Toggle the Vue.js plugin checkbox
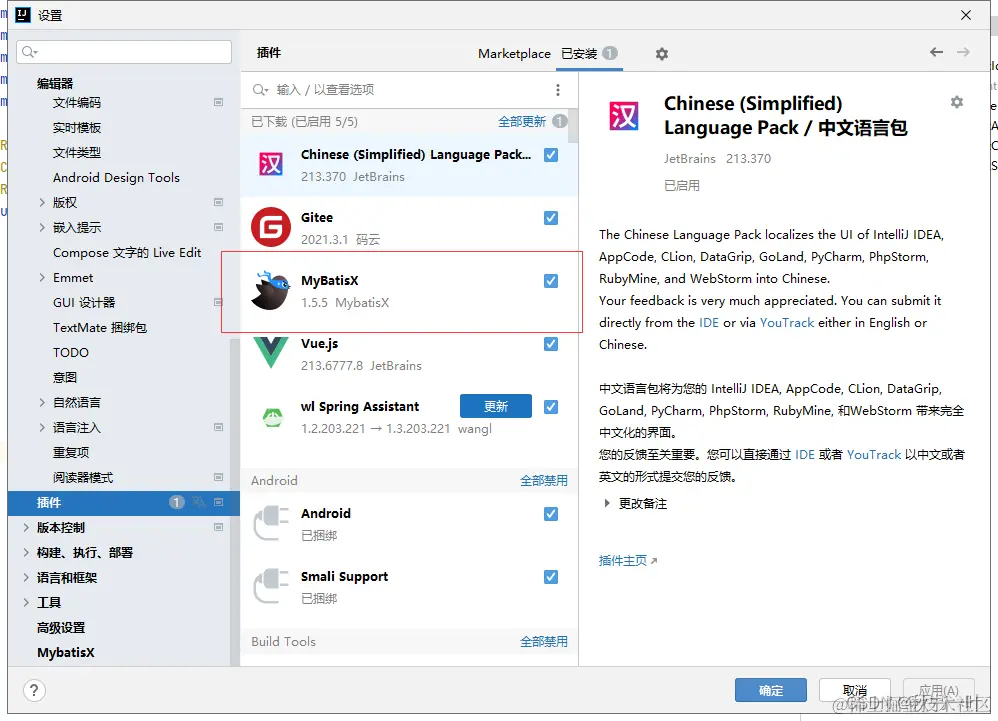Image resolution: width=998 pixels, height=721 pixels. pyautogui.click(x=551, y=344)
